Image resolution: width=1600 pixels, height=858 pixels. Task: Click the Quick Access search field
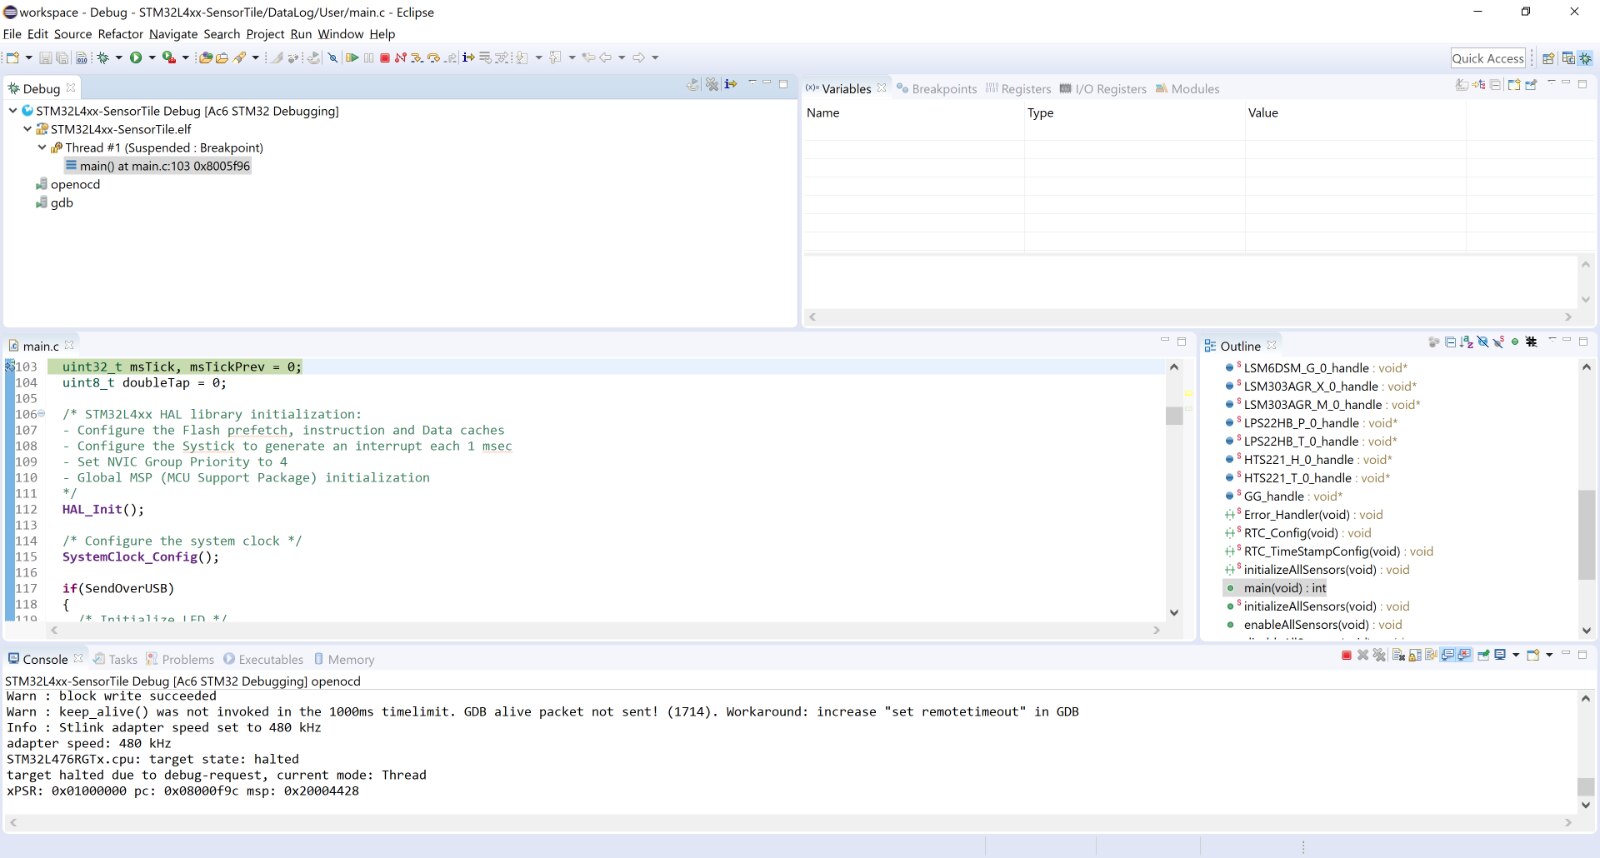[x=1488, y=58]
